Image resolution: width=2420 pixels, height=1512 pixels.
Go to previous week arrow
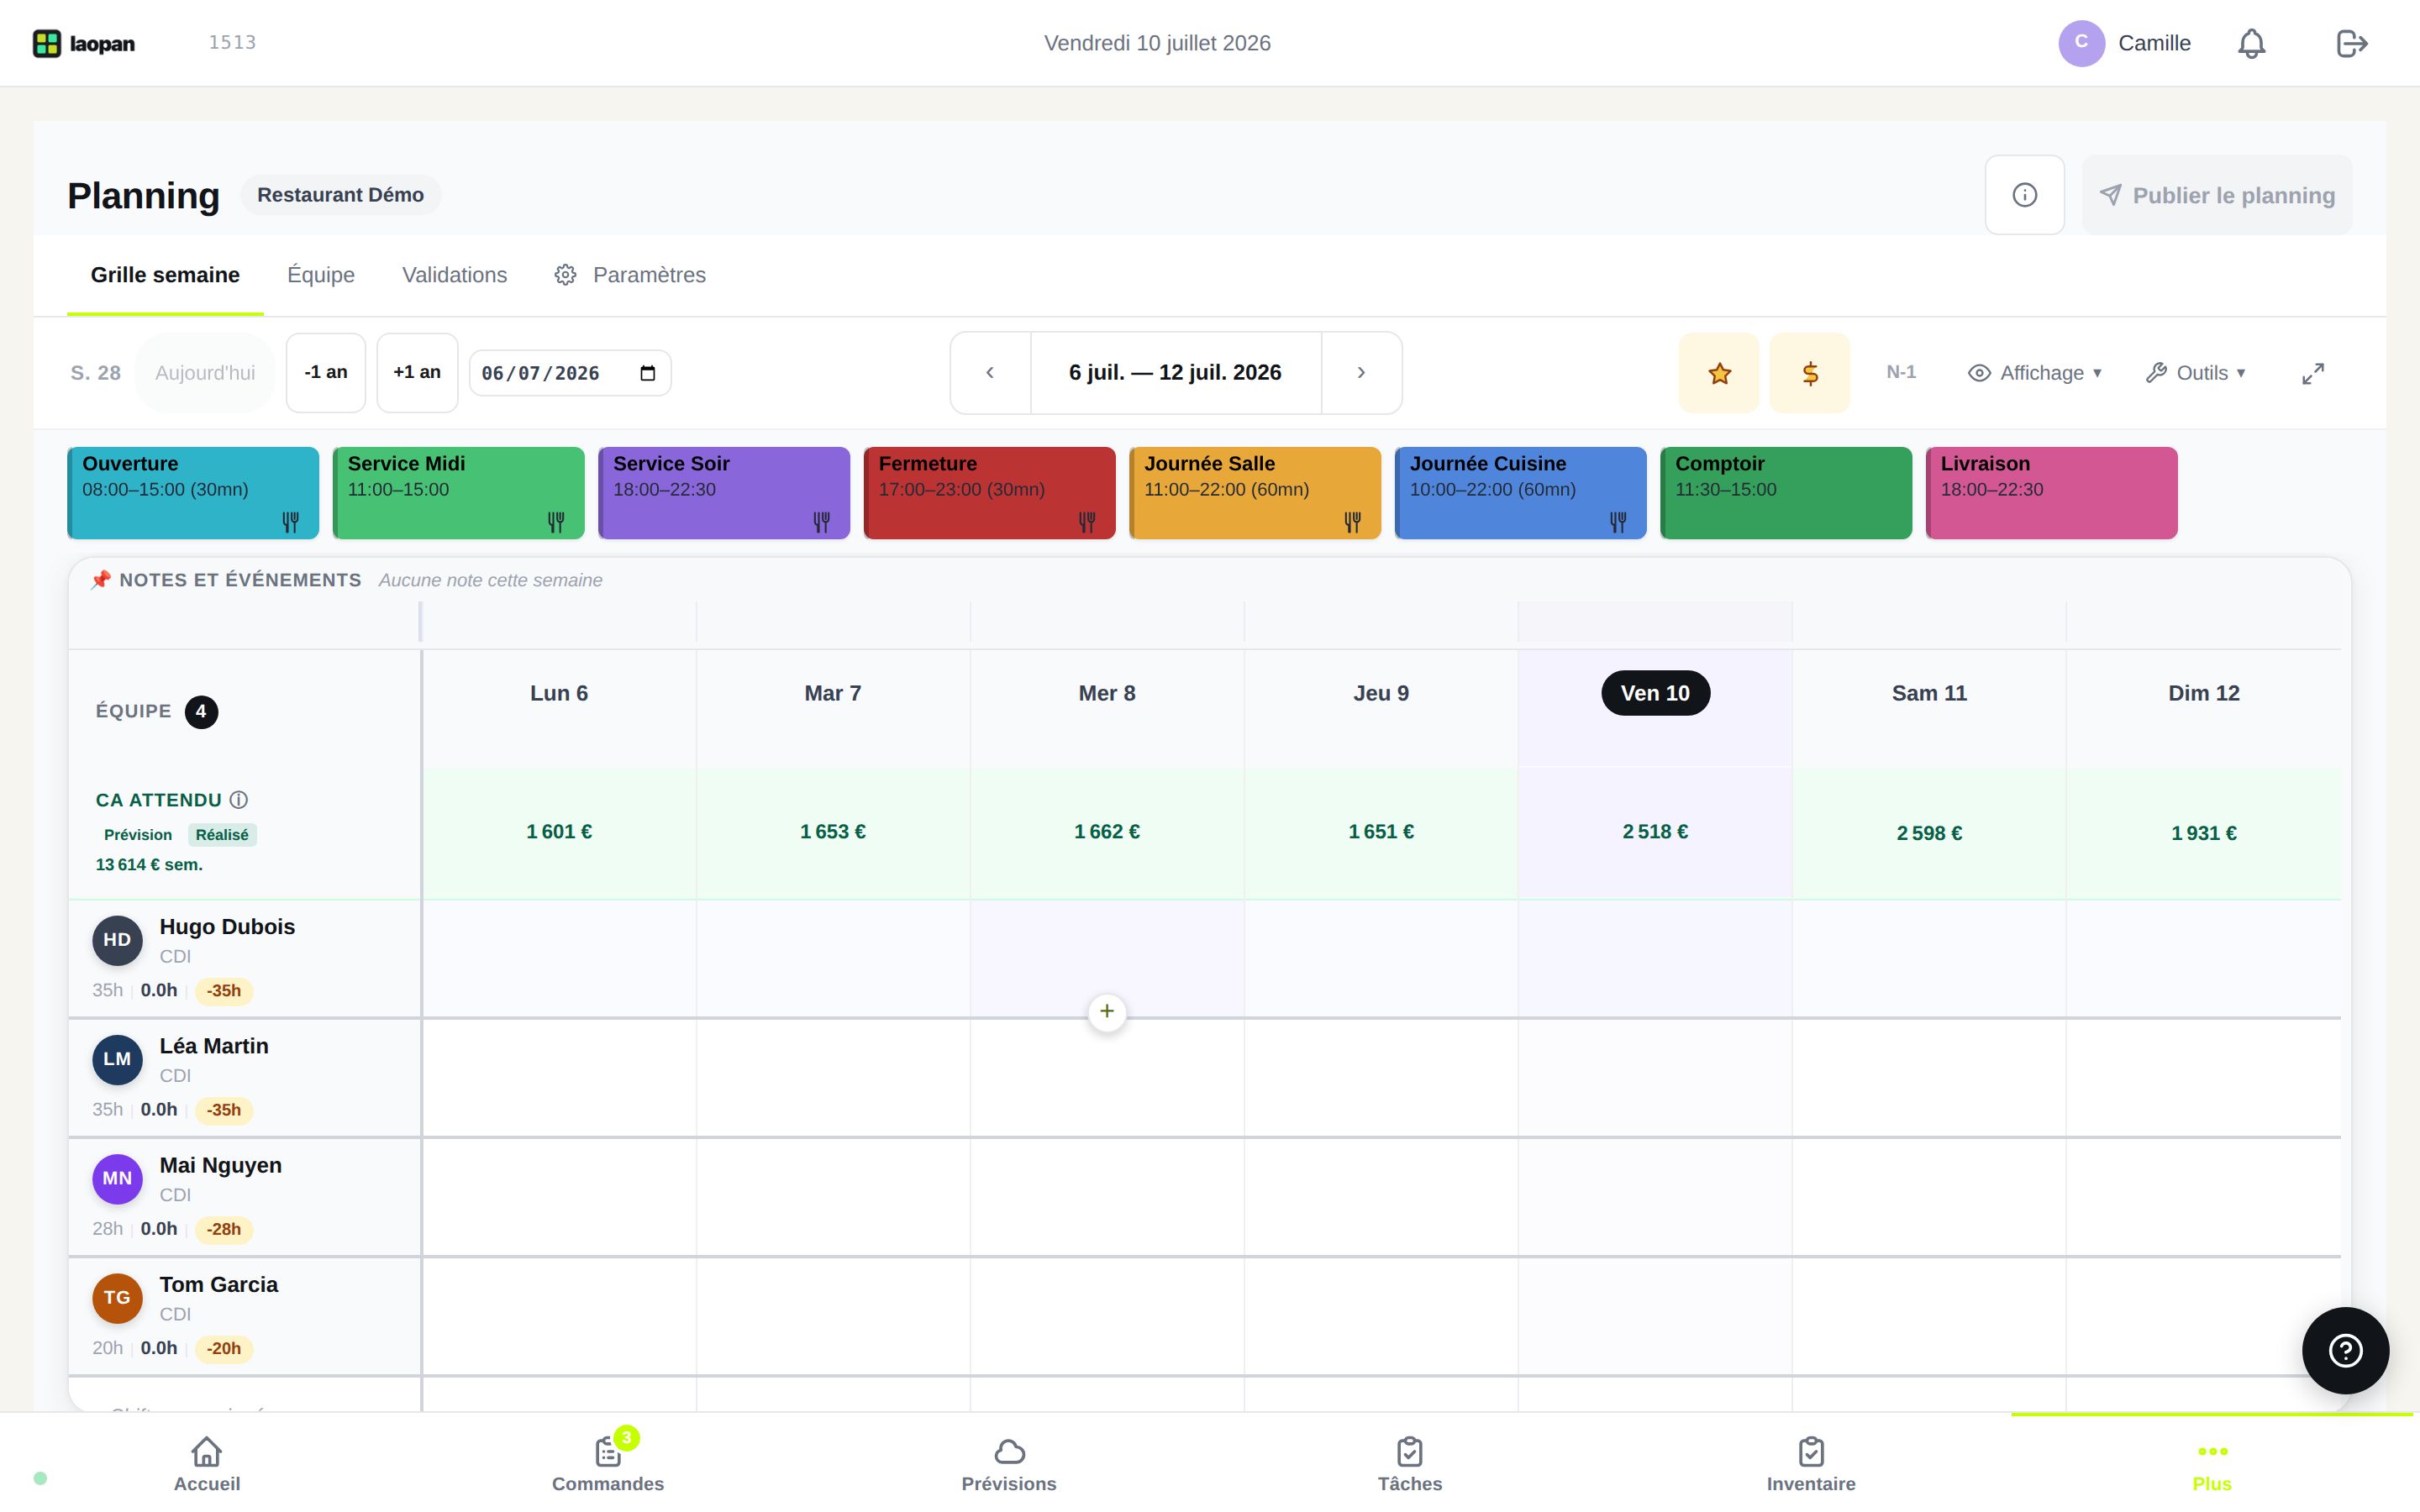click(x=990, y=373)
